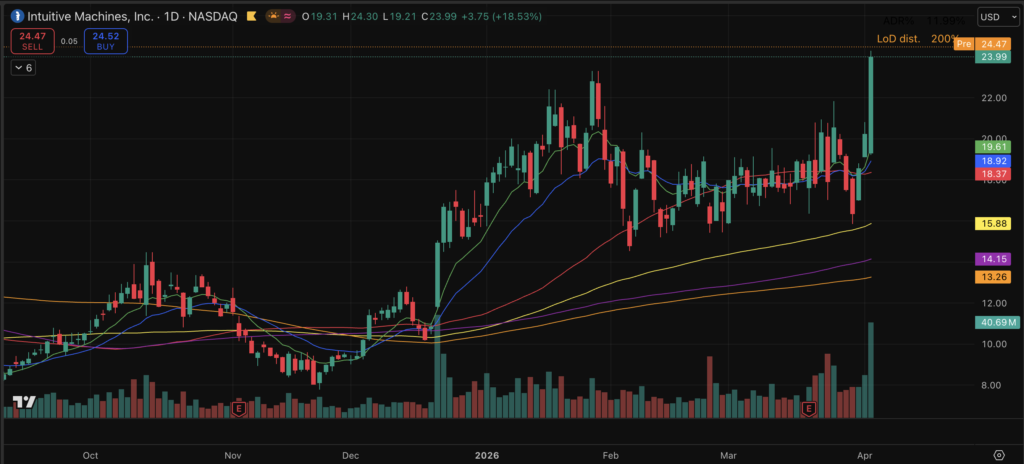The height and width of the screenshot is (464, 1024).
Task: Click the 15.88 yellow moving average label
Action: pyautogui.click(x=993, y=224)
